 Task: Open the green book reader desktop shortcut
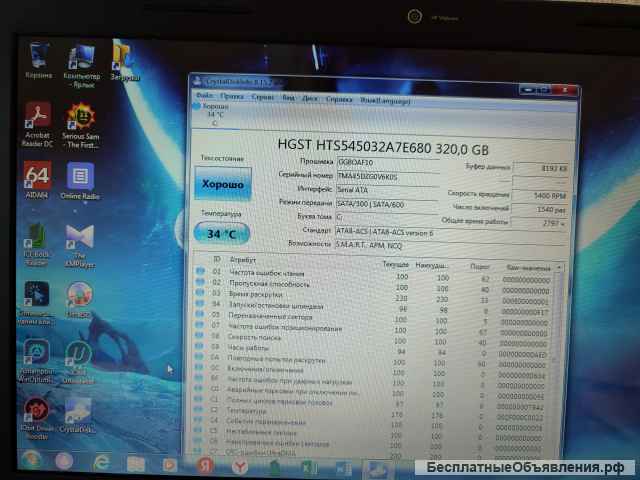(x=36, y=244)
